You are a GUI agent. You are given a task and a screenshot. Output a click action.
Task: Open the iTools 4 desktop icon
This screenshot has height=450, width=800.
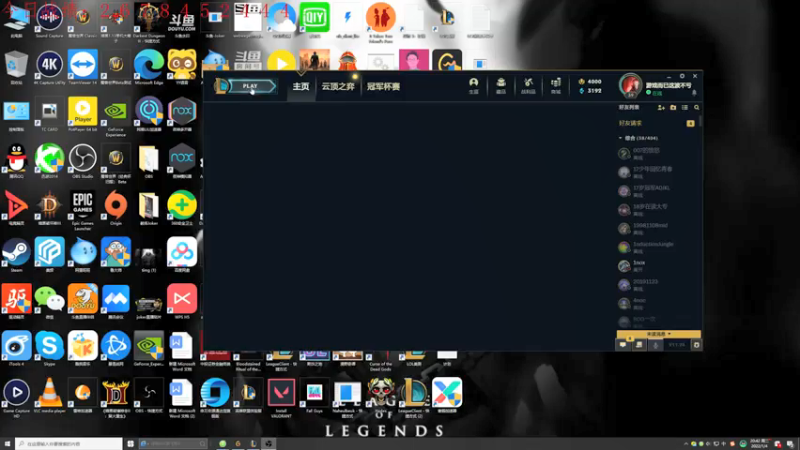(x=16, y=349)
